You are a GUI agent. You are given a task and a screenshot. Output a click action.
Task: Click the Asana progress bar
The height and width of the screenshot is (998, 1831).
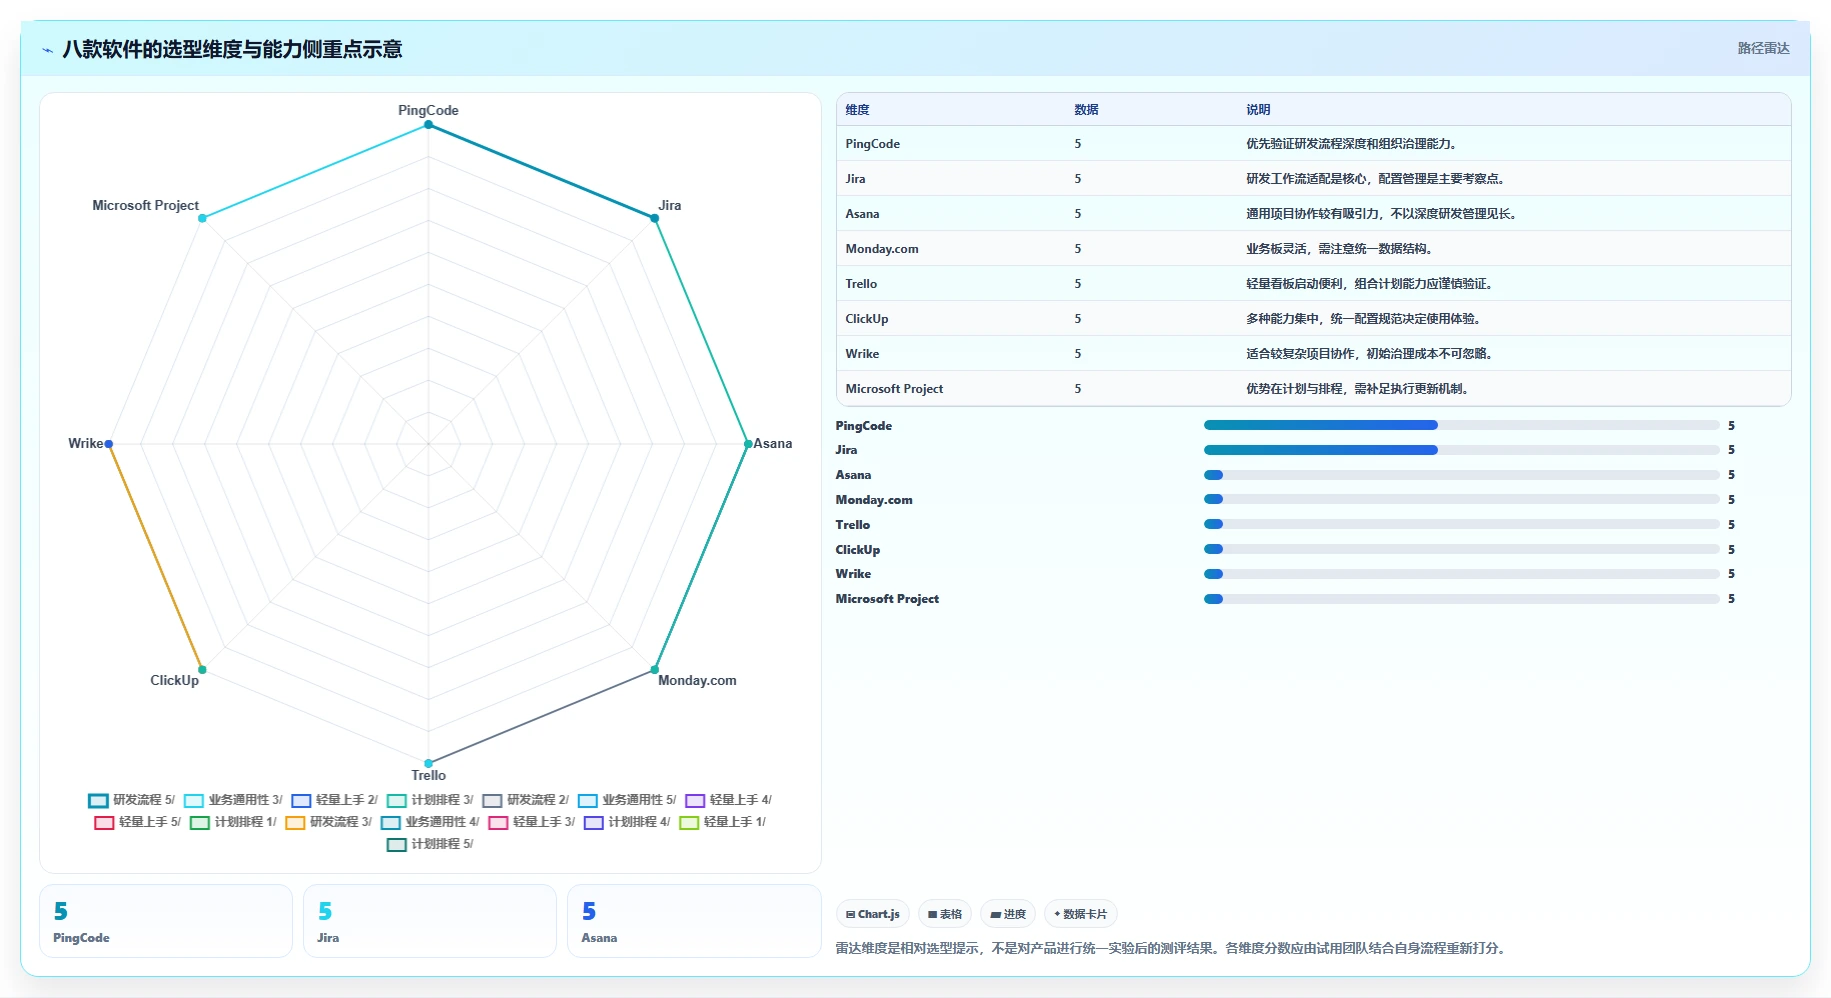coord(1461,475)
